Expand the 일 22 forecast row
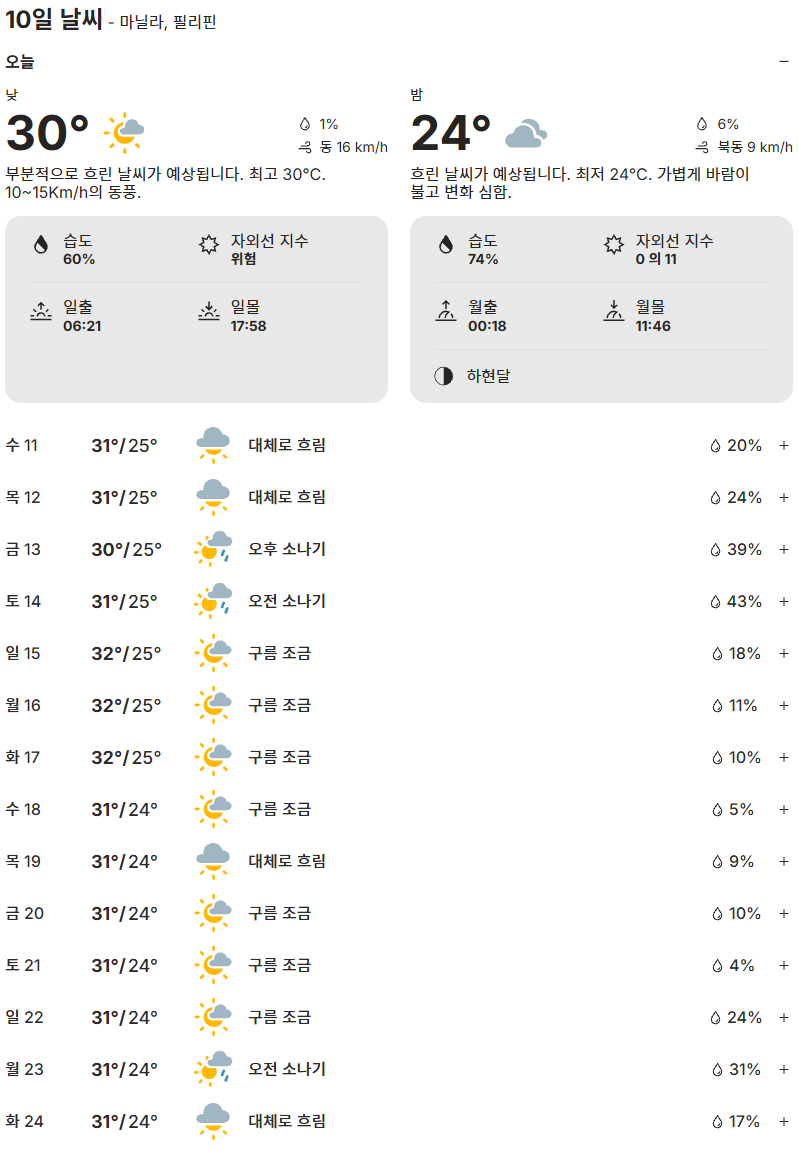 coord(784,1017)
